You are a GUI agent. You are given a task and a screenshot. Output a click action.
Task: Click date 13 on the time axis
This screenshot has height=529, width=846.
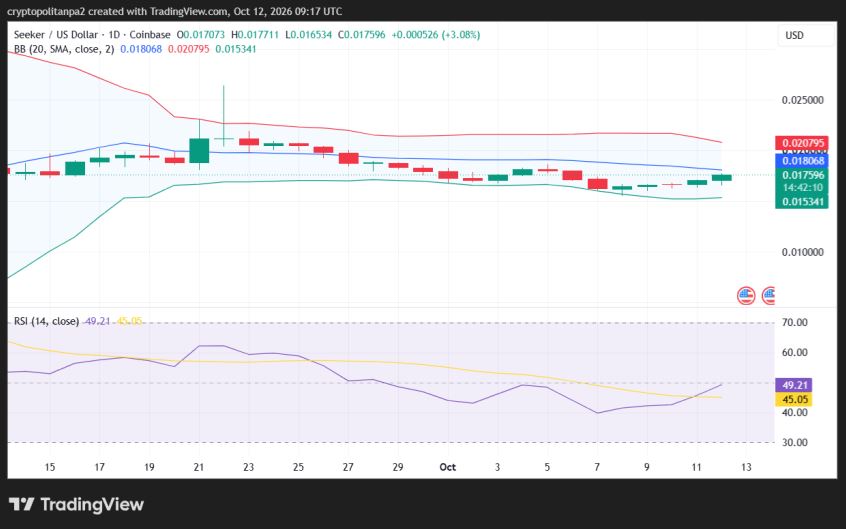pos(746,467)
